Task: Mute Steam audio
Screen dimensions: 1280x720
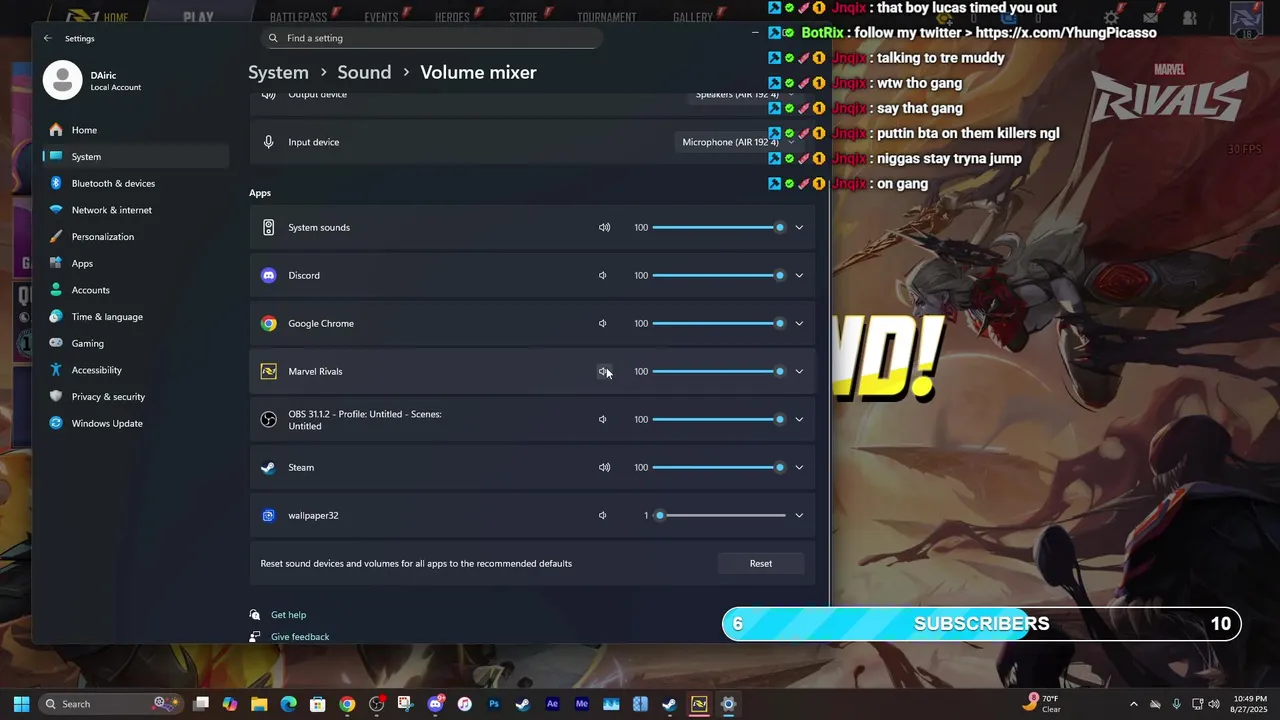Action: 604,467
